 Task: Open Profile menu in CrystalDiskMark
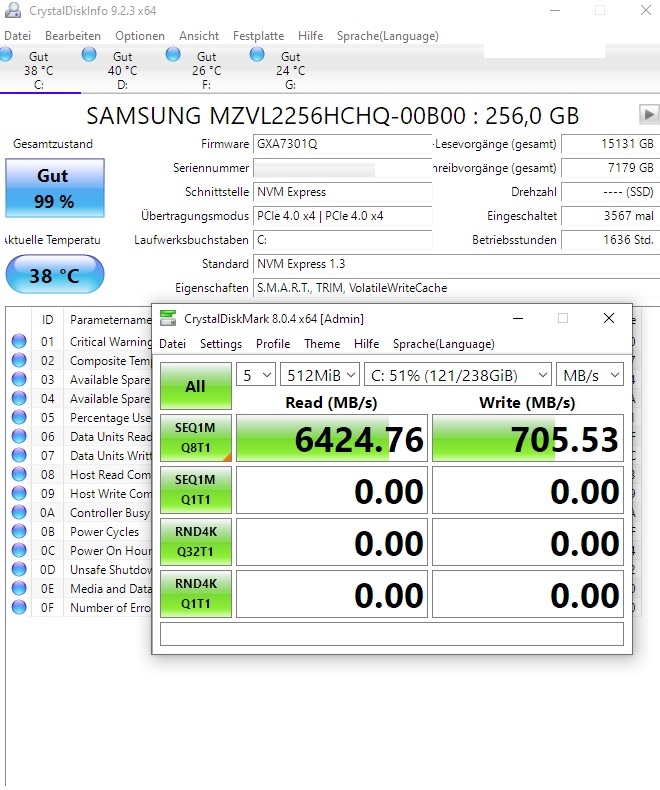point(273,344)
